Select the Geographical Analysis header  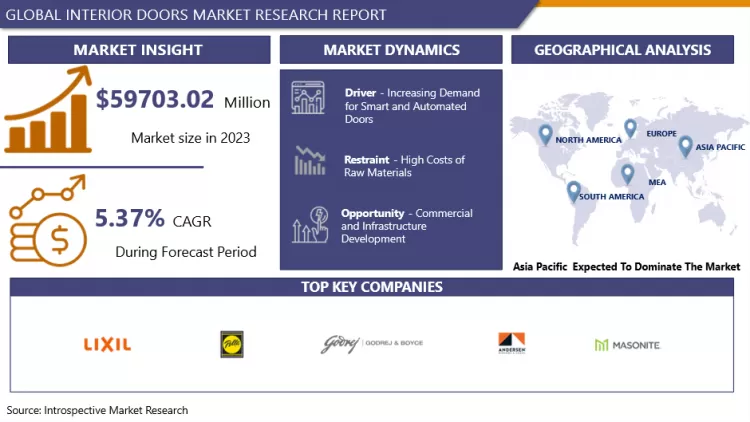point(622,50)
